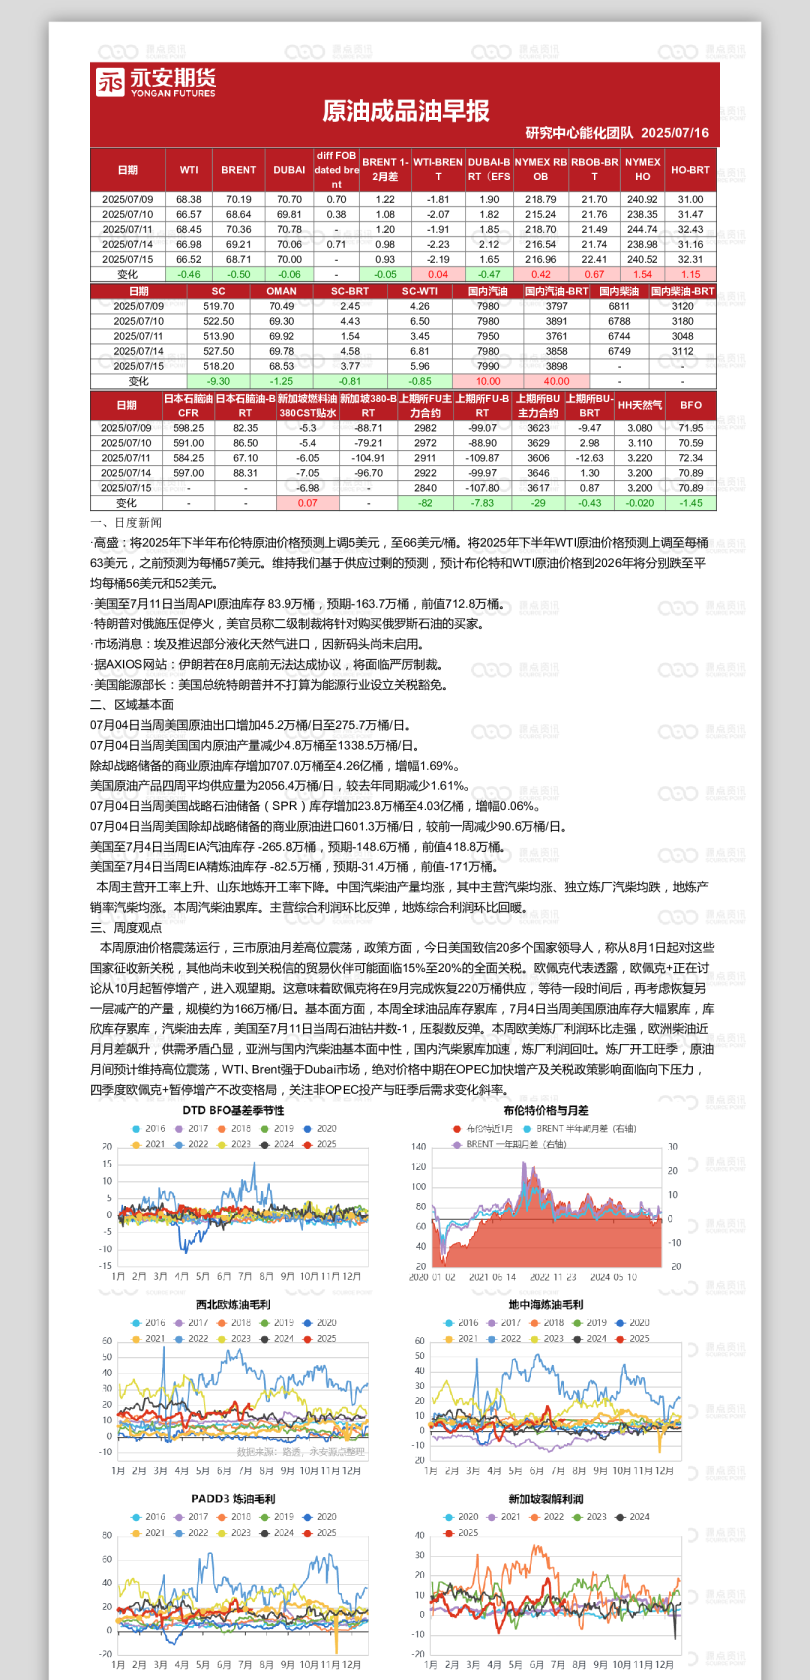Click NYMEX HO value 244.74

[642, 229]
